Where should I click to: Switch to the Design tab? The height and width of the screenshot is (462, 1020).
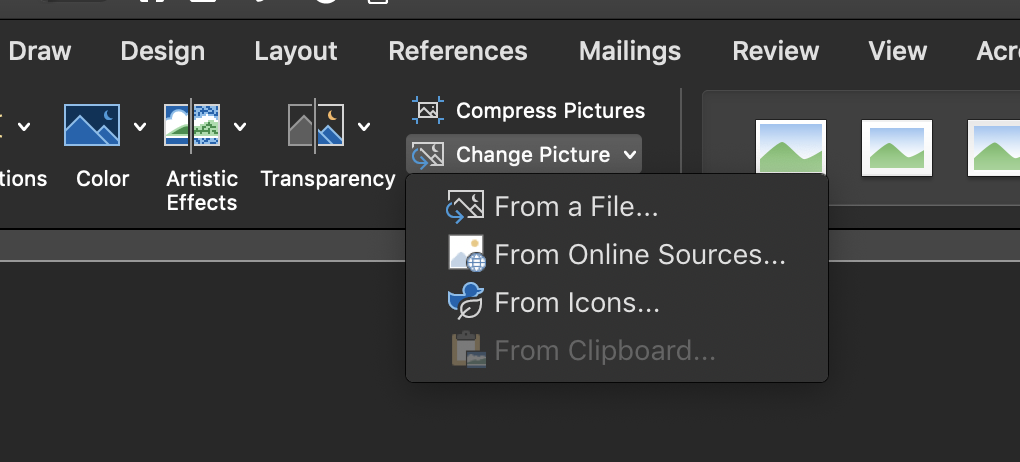click(x=163, y=51)
